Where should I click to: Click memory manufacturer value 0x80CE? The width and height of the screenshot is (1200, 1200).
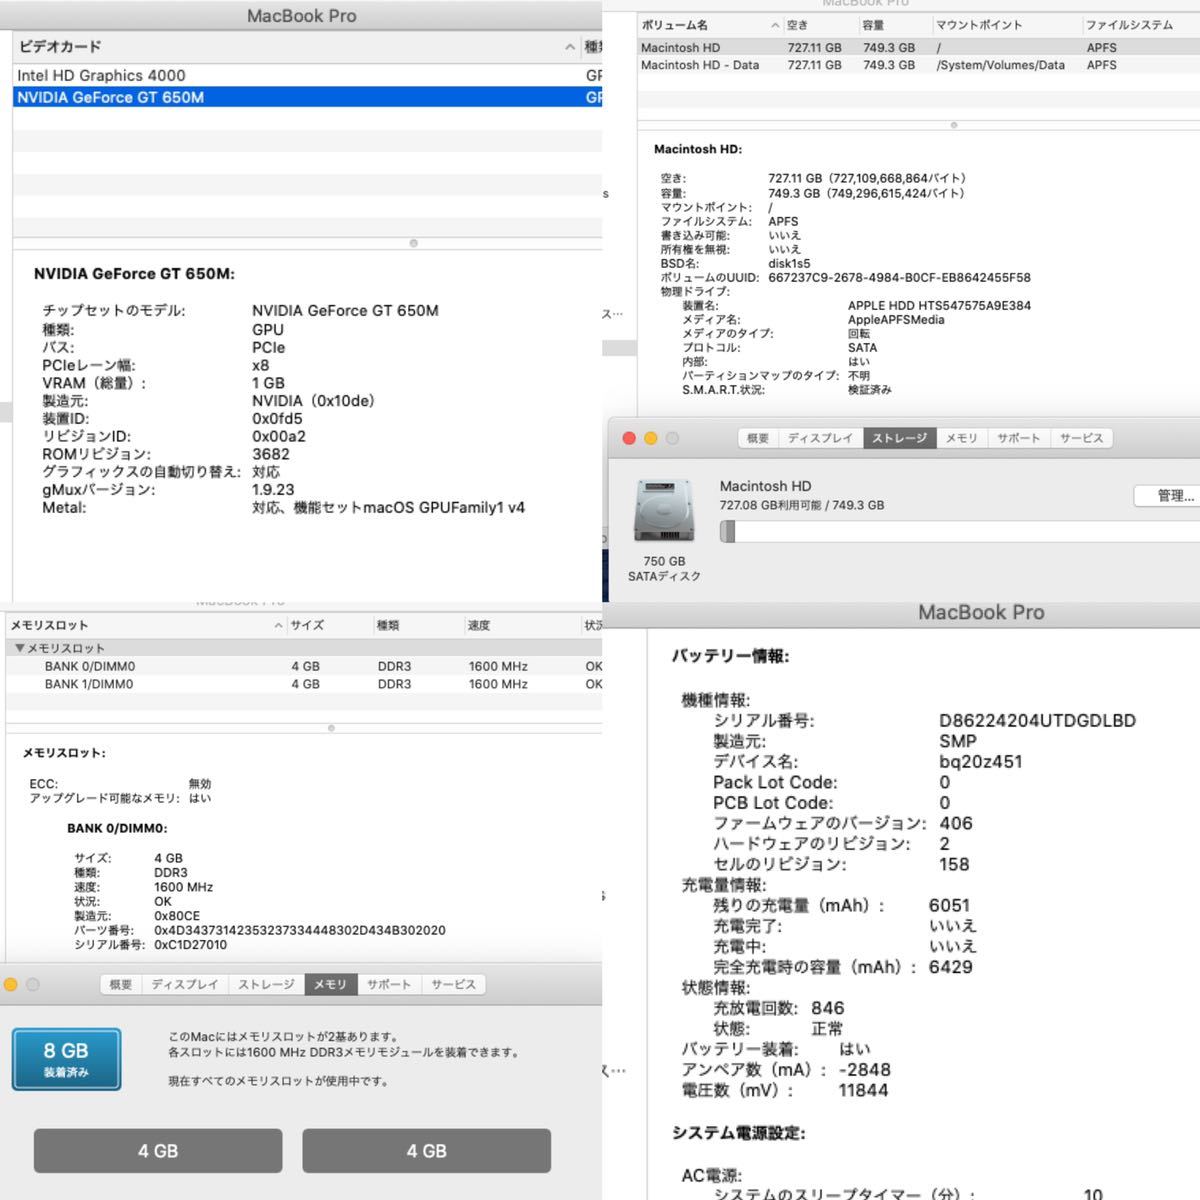[x=176, y=916]
